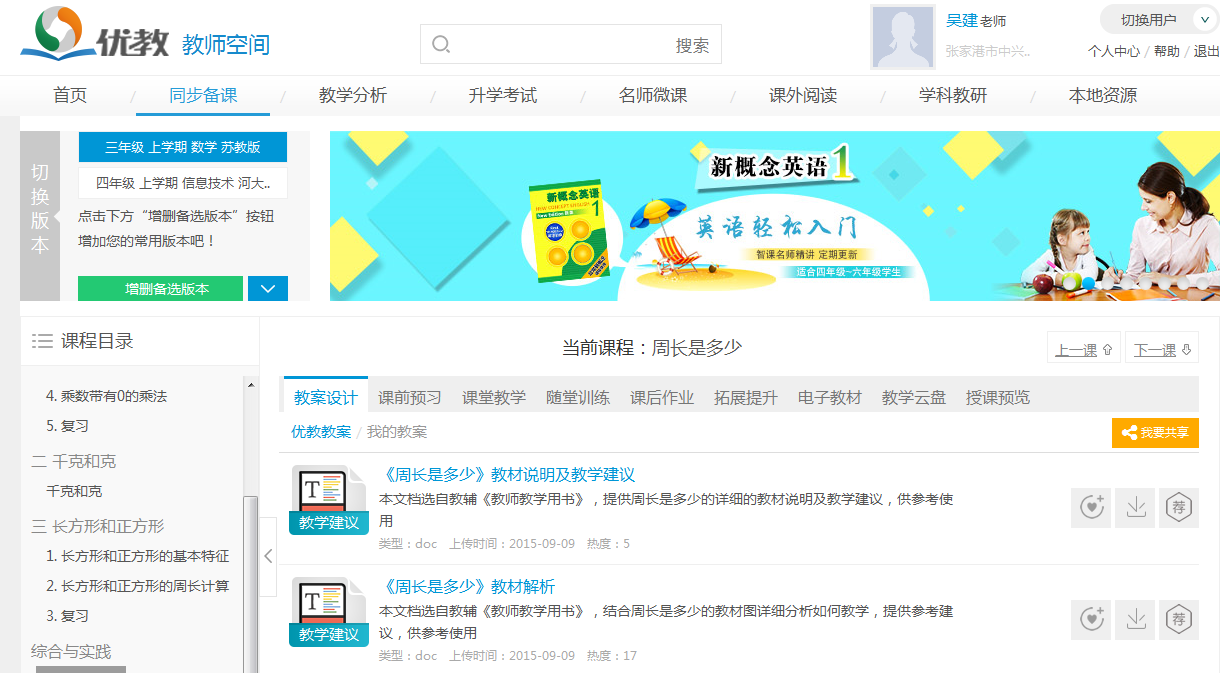This screenshot has width=1220, height=673.
Task: Expand the blue version dropdown arrow button
Action: (267, 289)
